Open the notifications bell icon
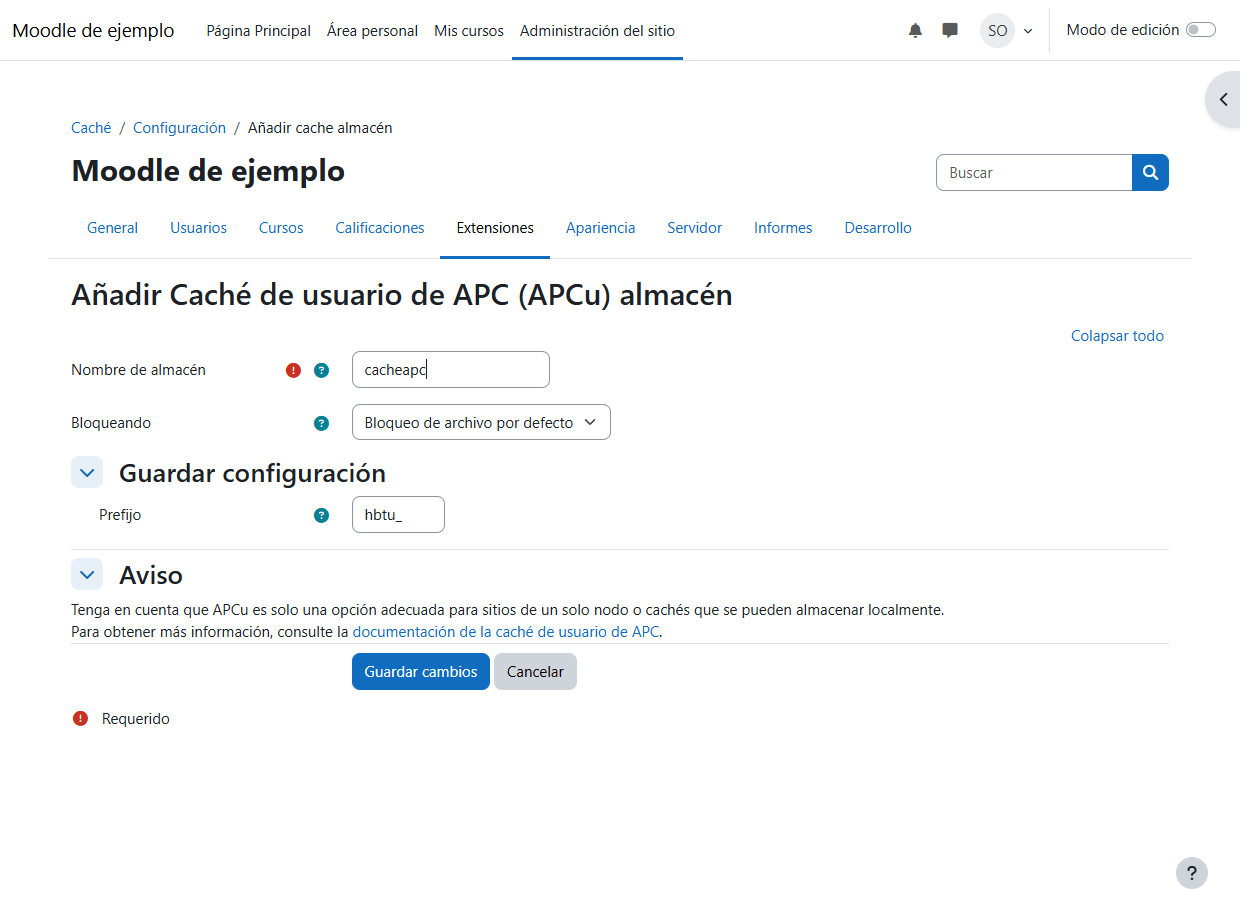This screenshot has width=1240, height=921. click(x=915, y=31)
